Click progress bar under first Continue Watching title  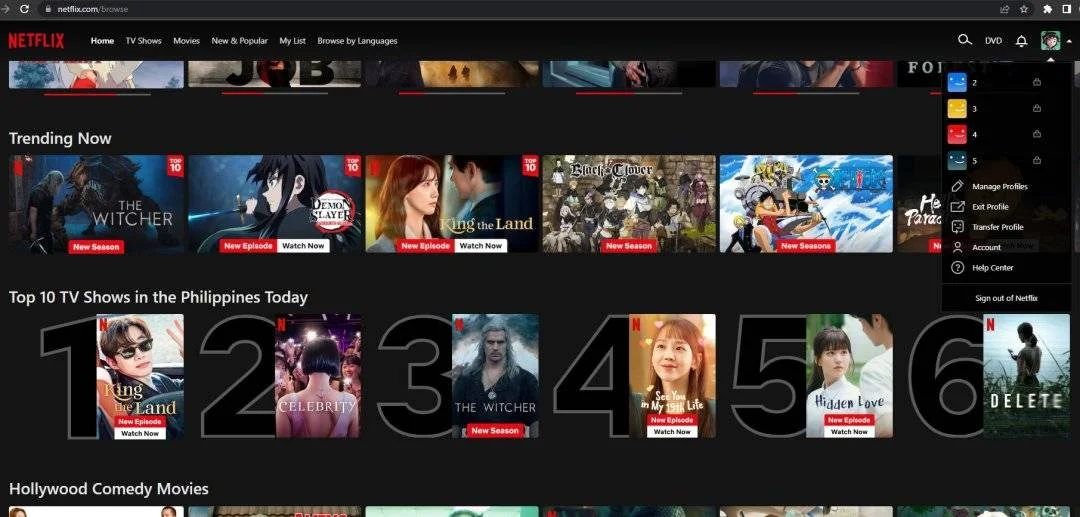pyautogui.click(x=97, y=94)
